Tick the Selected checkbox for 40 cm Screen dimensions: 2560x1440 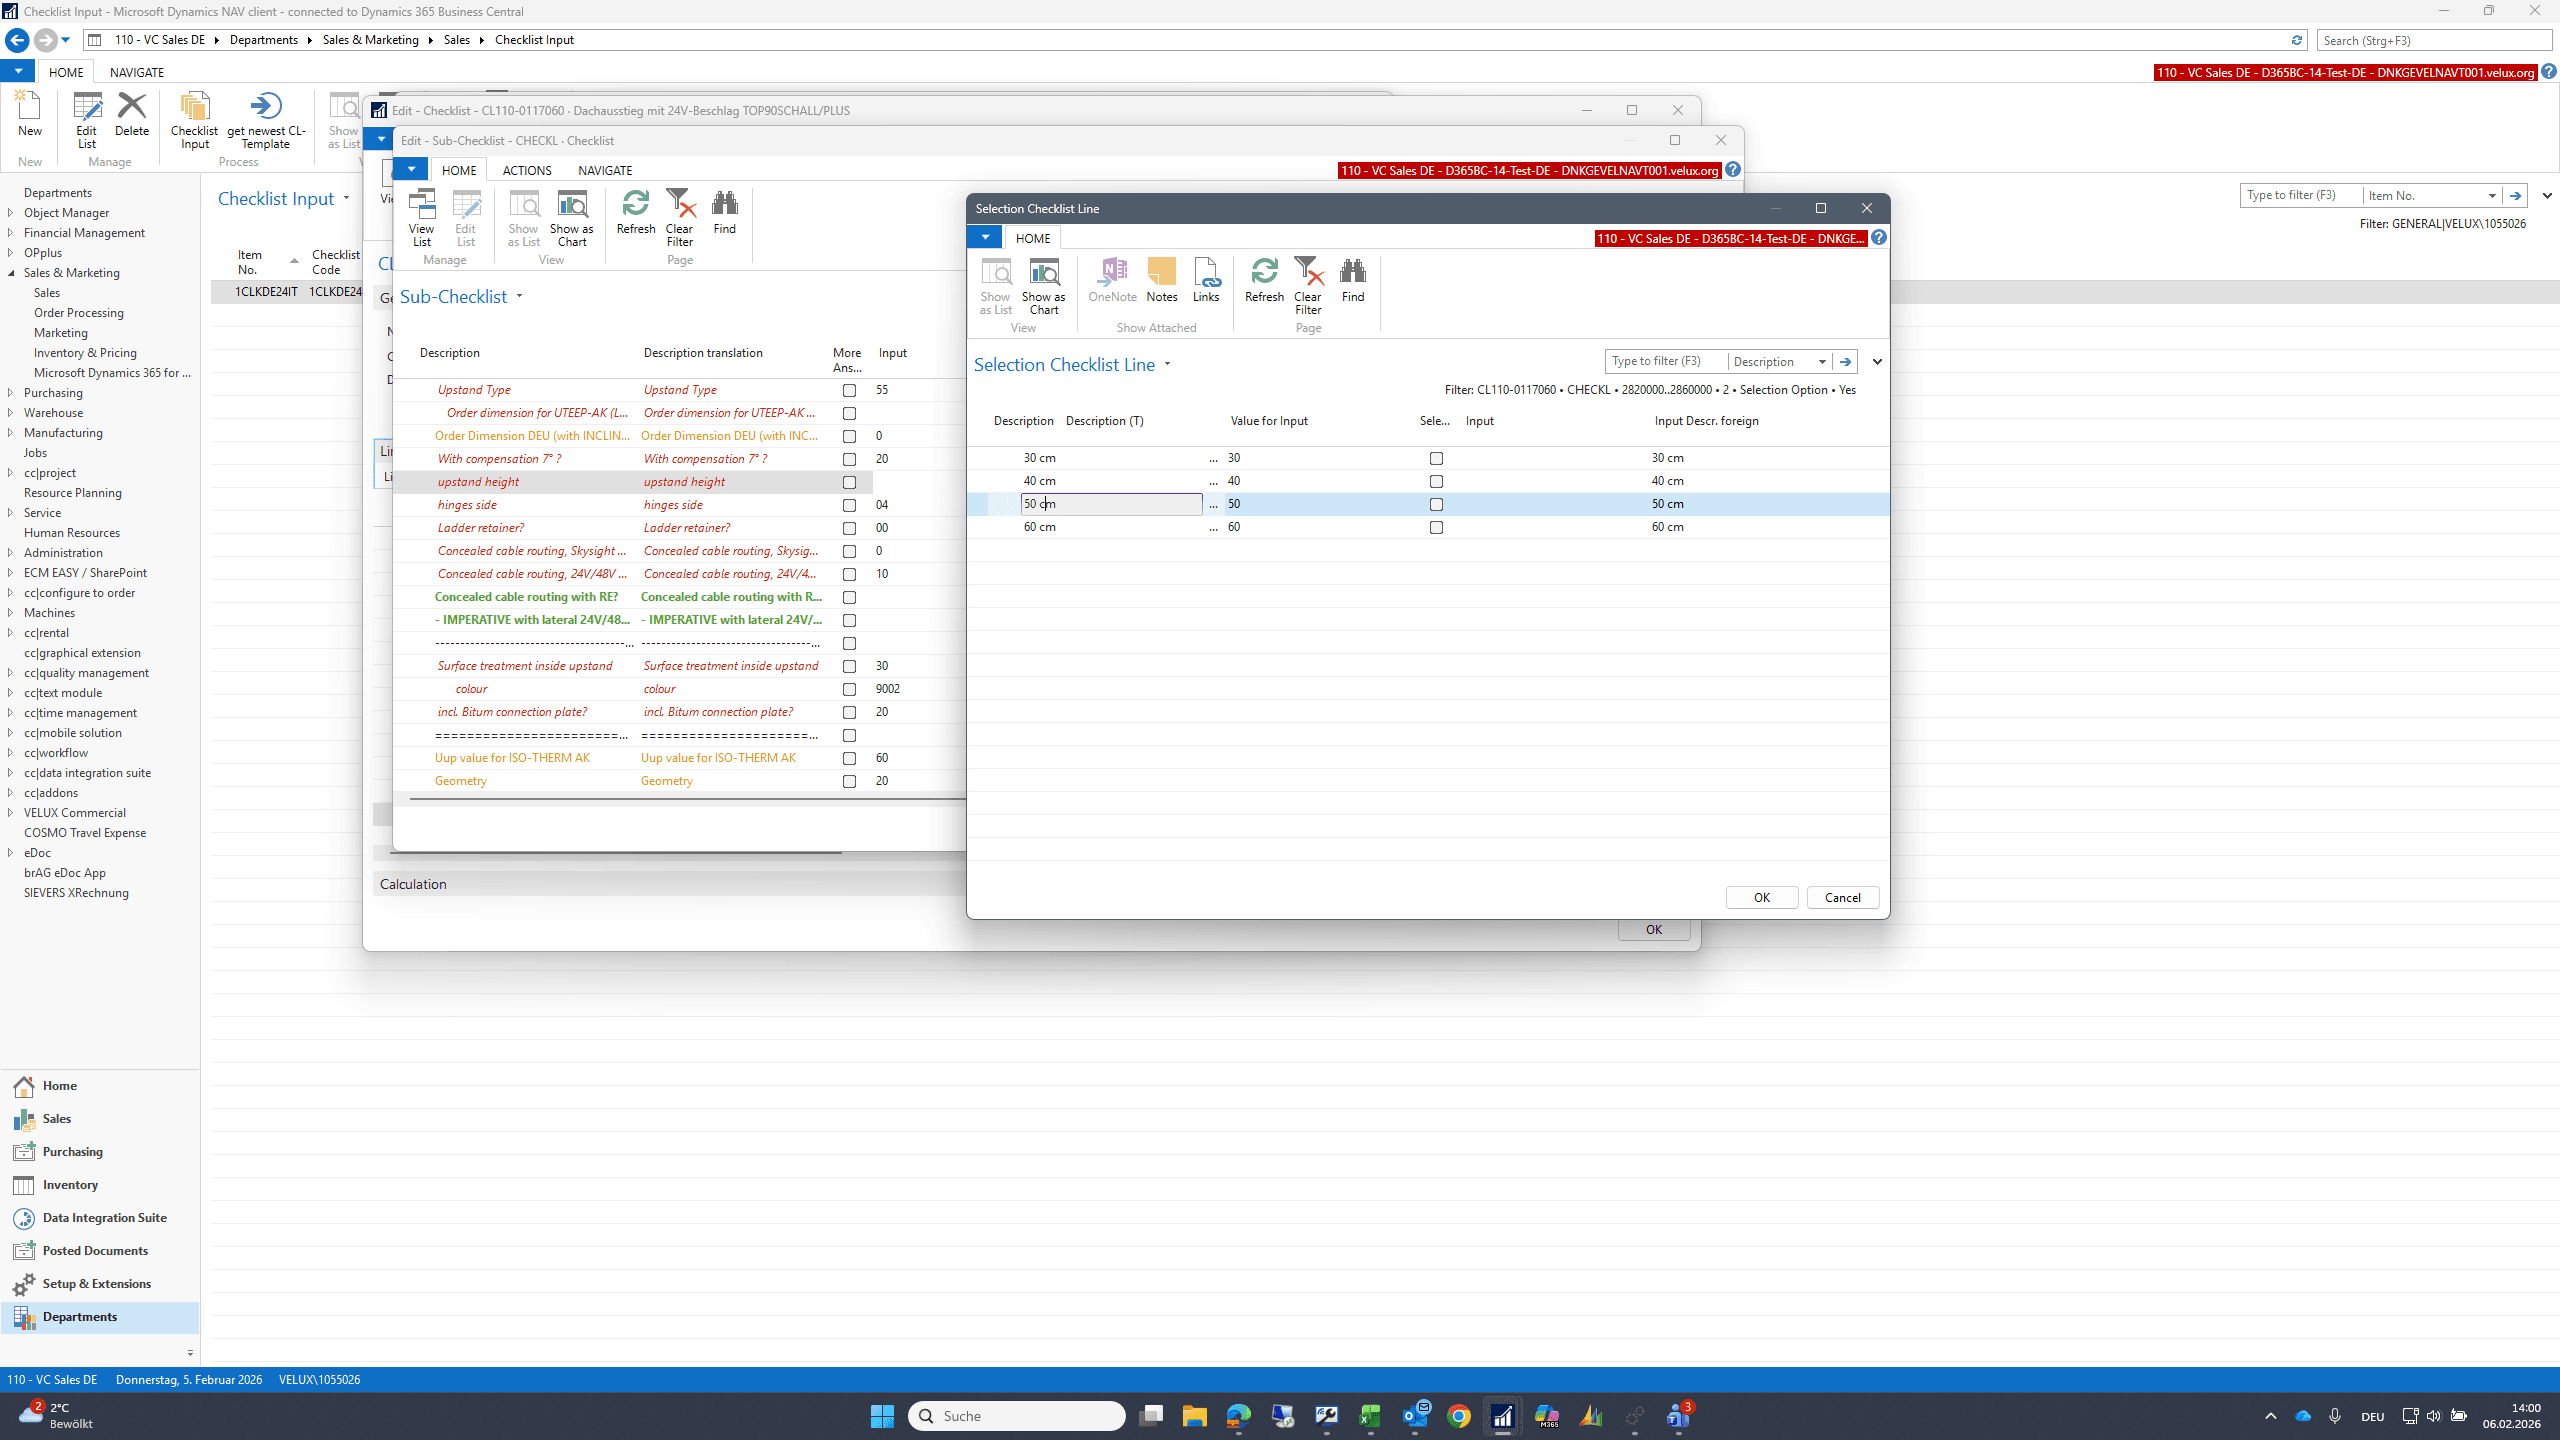pyautogui.click(x=1436, y=481)
